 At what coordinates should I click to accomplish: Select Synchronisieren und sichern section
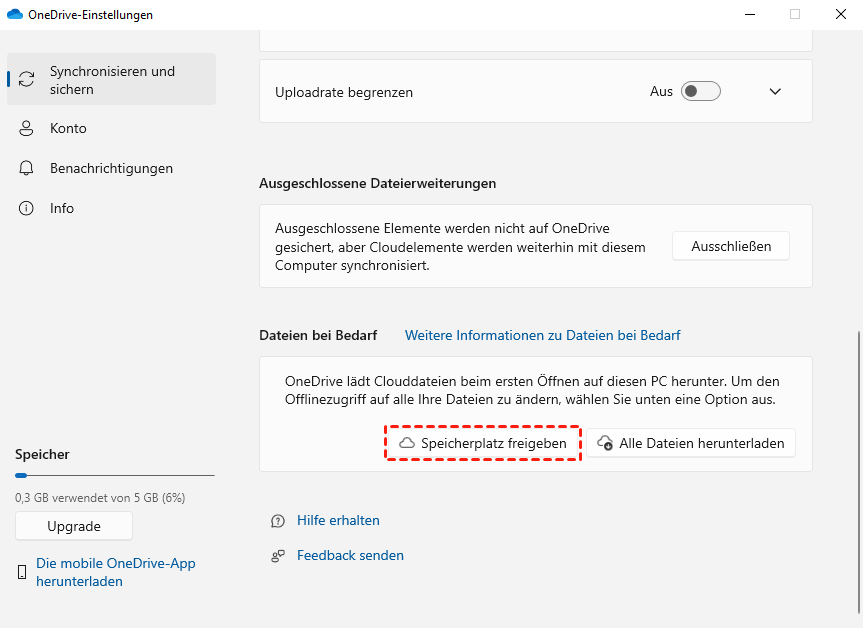[x=112, y=80]
